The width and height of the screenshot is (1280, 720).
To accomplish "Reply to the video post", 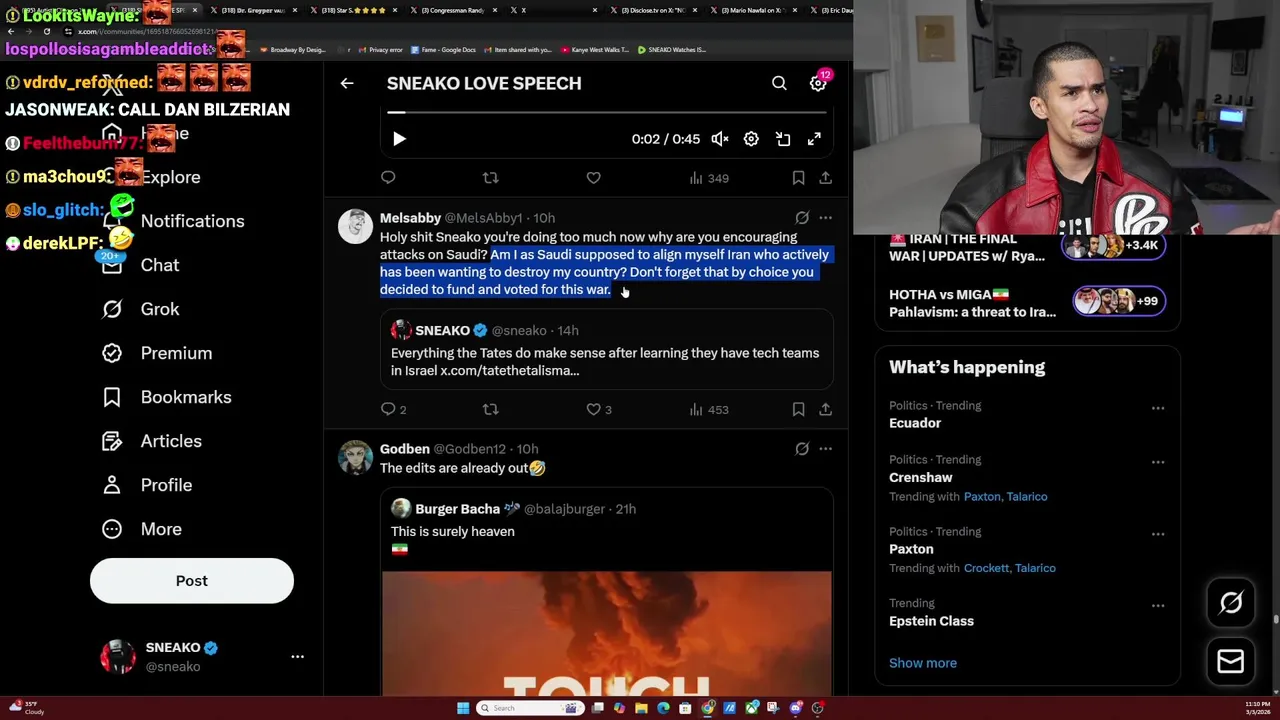I will point(388,177).
